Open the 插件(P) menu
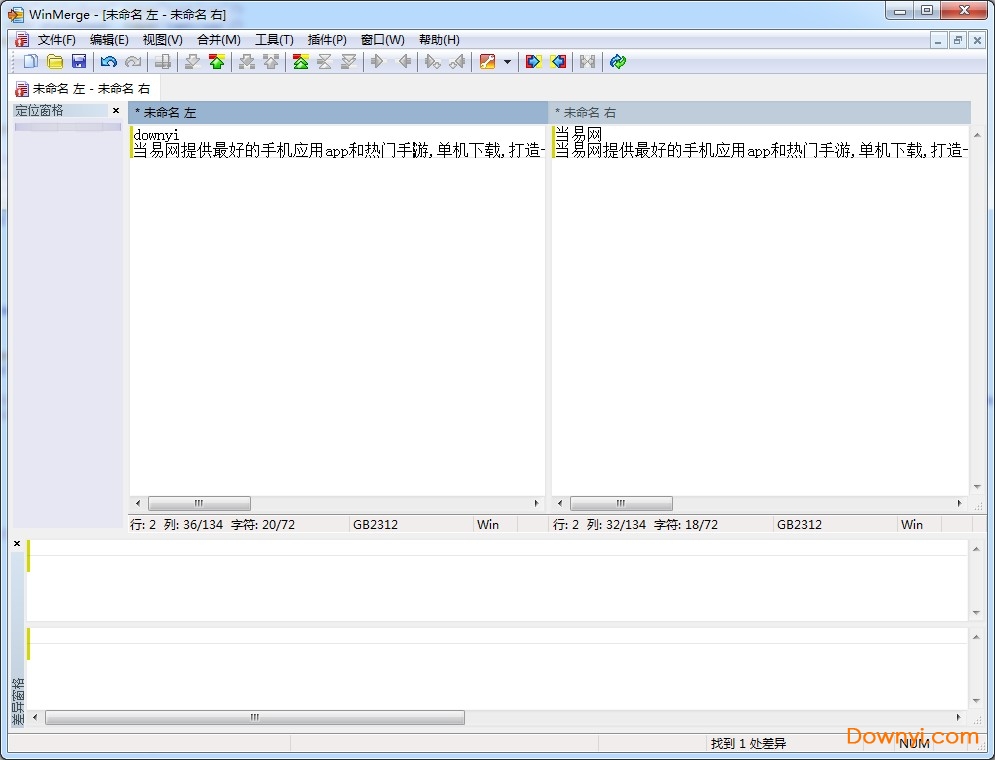 [x=325, y=40]
